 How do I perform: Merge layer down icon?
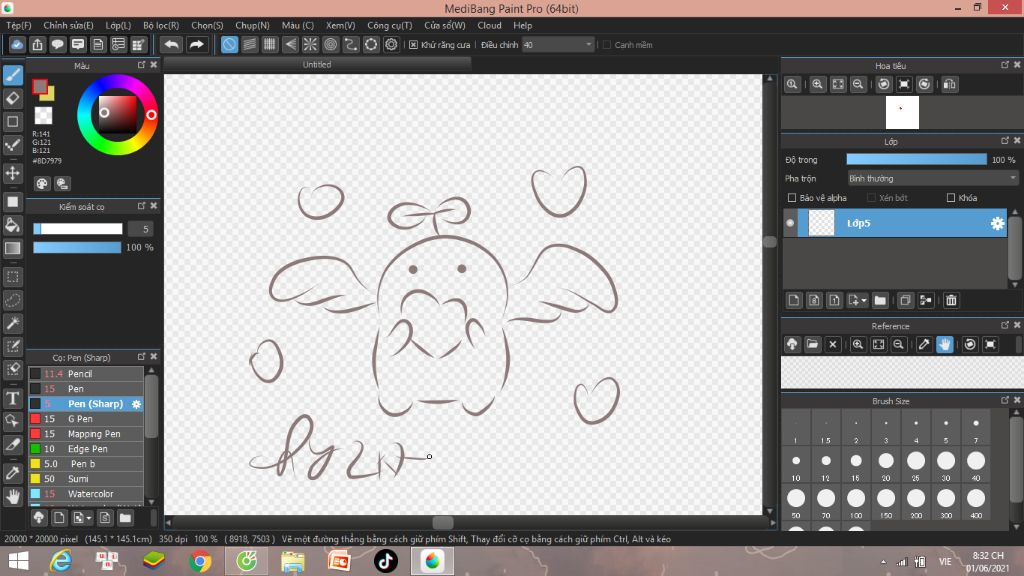pyautogui.click(x=925, y=300)
